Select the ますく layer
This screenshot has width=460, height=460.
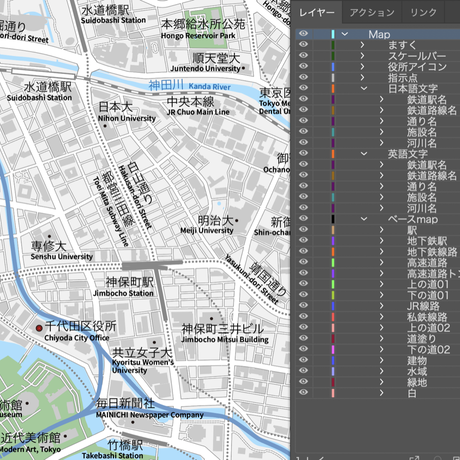point(402,45)
